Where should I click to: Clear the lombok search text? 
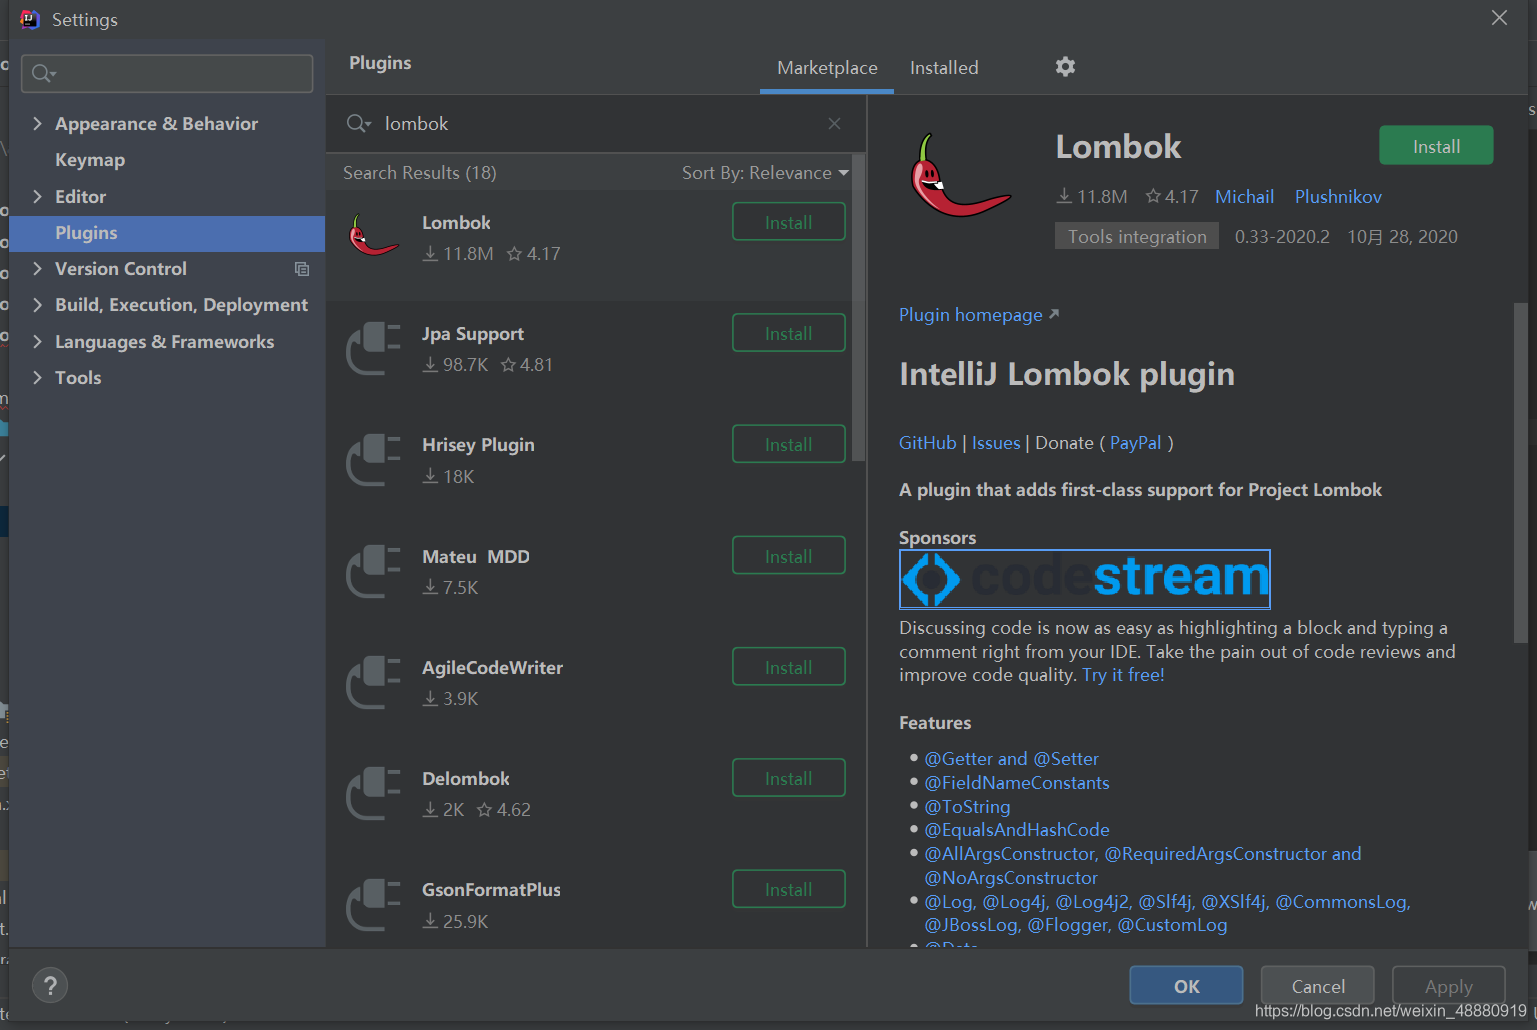834,124
